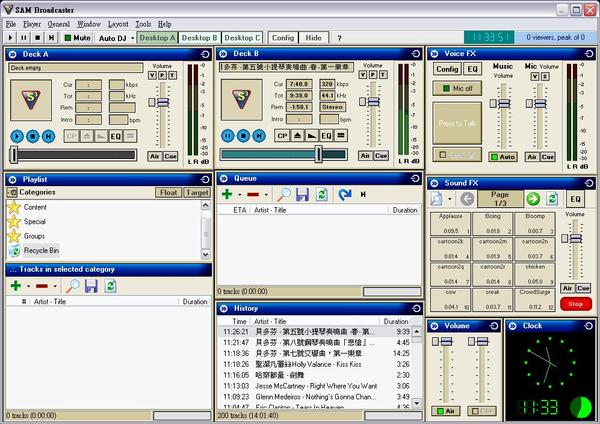Click the toolbar next track icon
This screenshot has width=600, height=424.
point(51,38)
